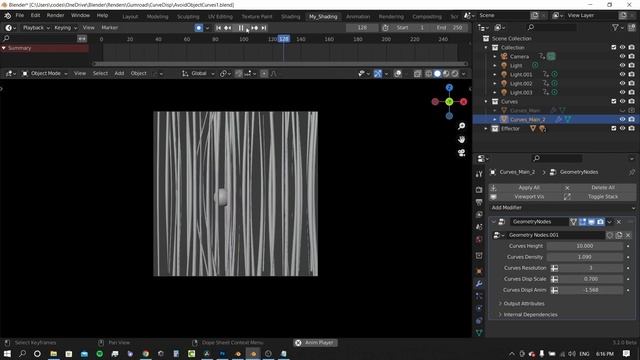Open the Window menu

(x=80, y=15)
